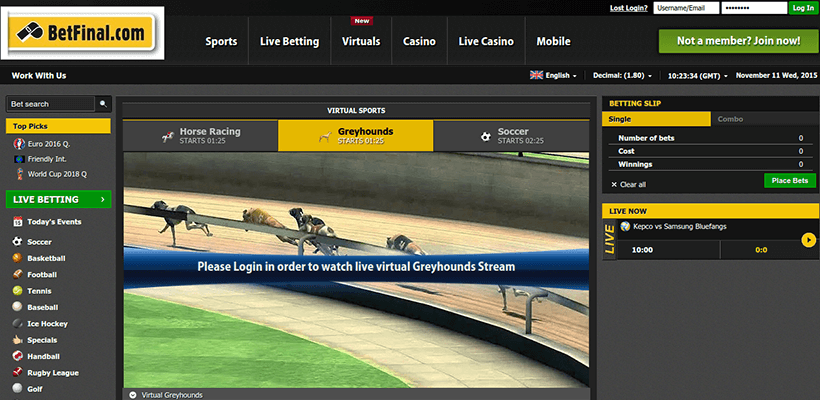Open the Decimal (1.80) odds format dropdown
The height and width of the screenshot is (400, 820).
click(622, 76)
